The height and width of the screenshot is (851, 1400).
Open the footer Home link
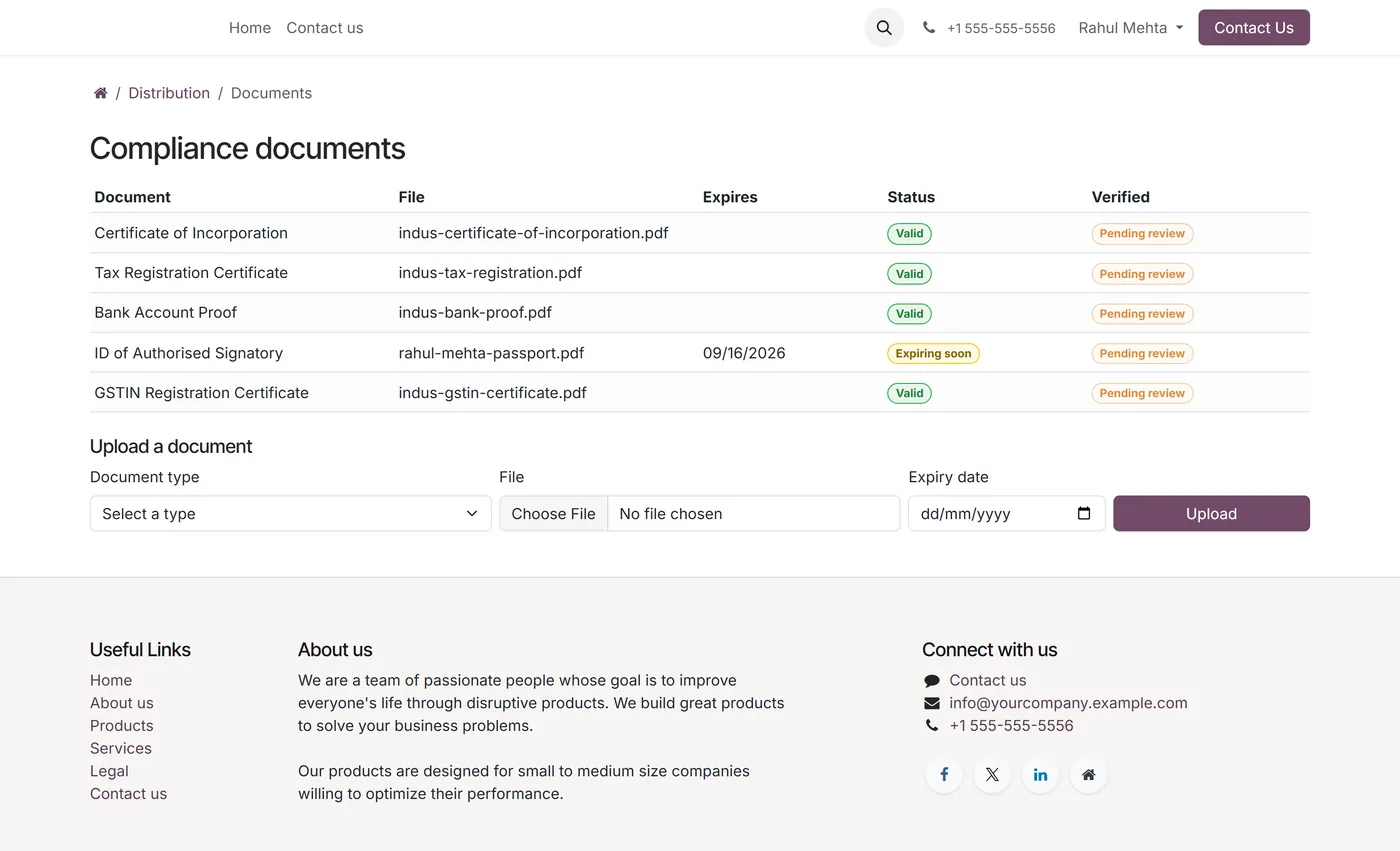[x=111, y=680]
